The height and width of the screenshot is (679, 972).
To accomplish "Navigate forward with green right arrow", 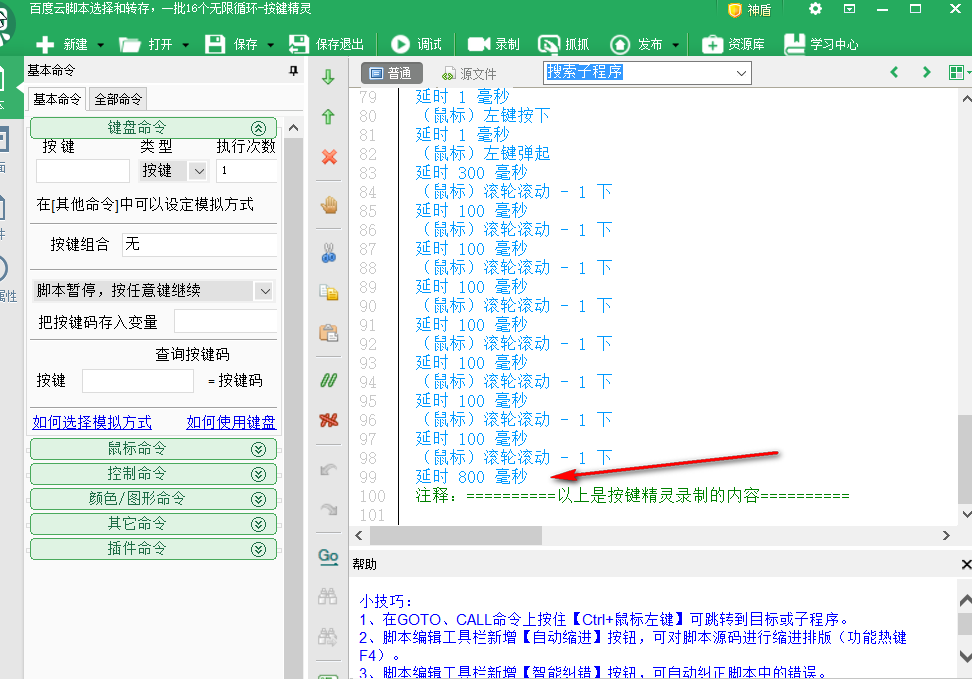I will 926,72.
